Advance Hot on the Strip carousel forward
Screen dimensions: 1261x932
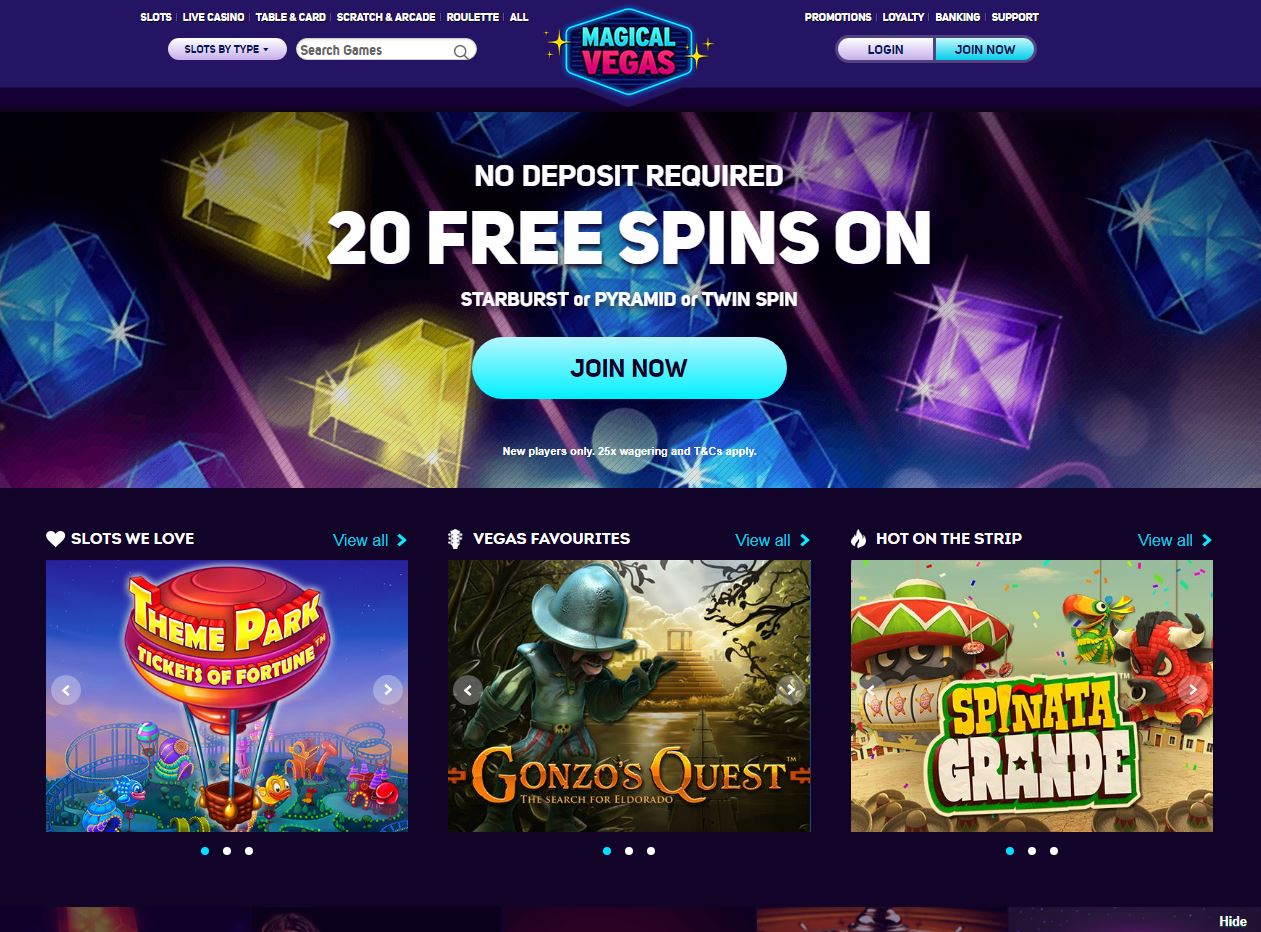pos(1192,690)
